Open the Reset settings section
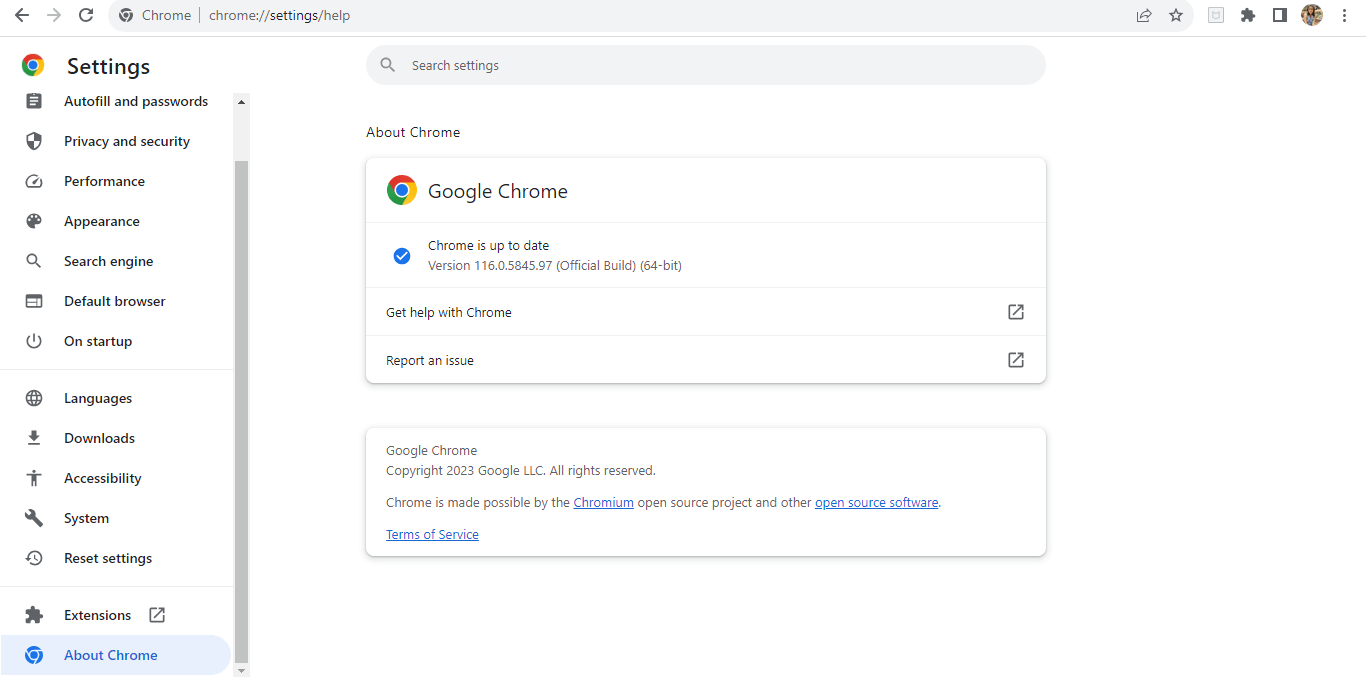1366x677 pixels. click(x=107, y=557)
